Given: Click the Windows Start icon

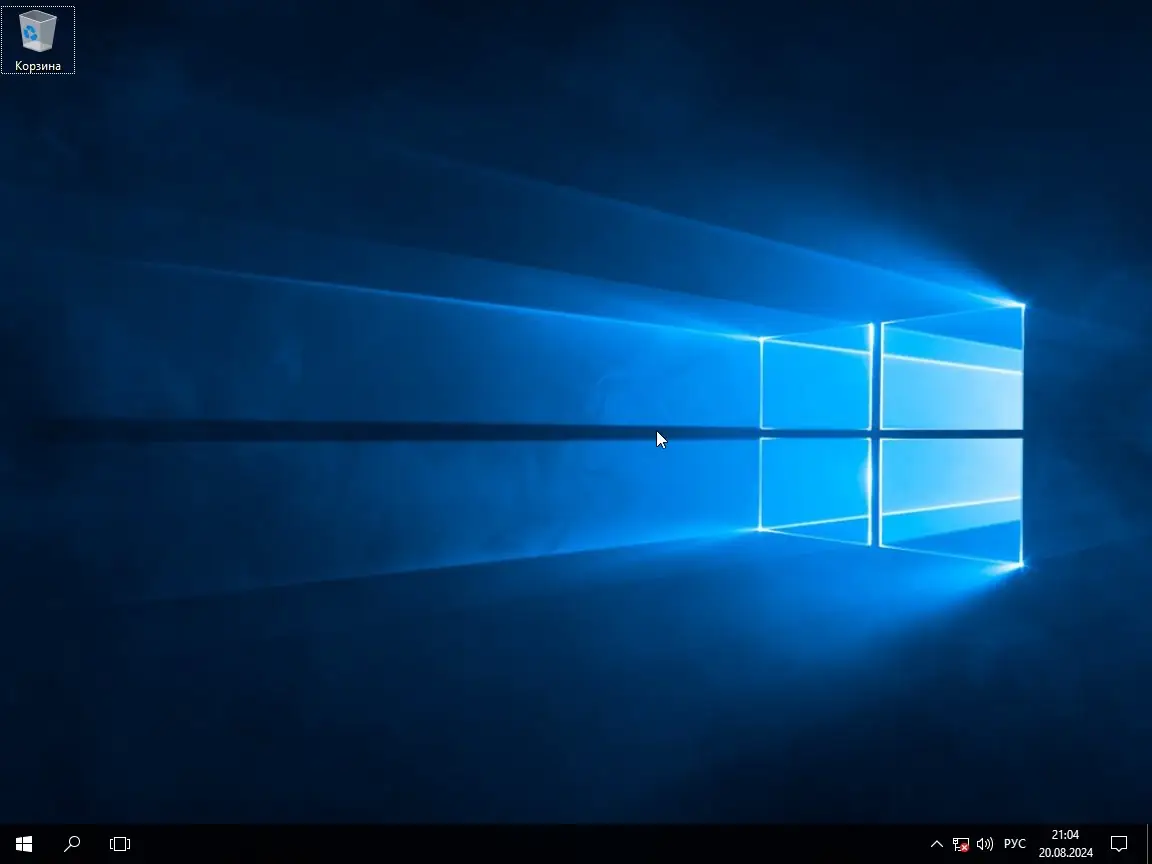Looking at the screenshot, I should point(23,844).
